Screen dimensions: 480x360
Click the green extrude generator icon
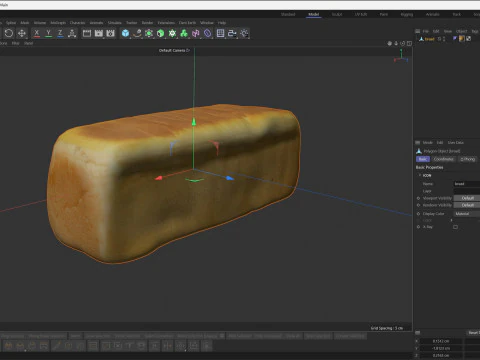(160, 33)
